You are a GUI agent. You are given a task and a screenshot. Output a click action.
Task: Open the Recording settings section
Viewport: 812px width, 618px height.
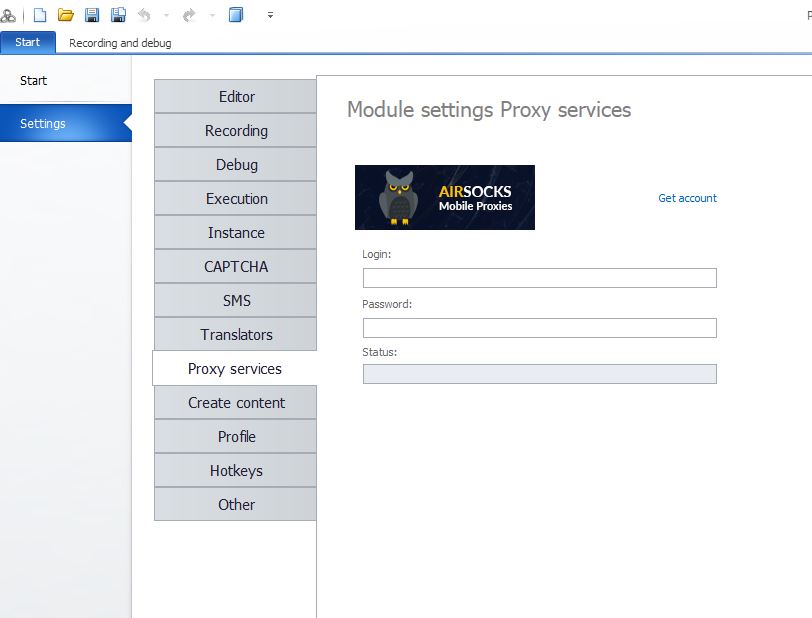point(235,131)
